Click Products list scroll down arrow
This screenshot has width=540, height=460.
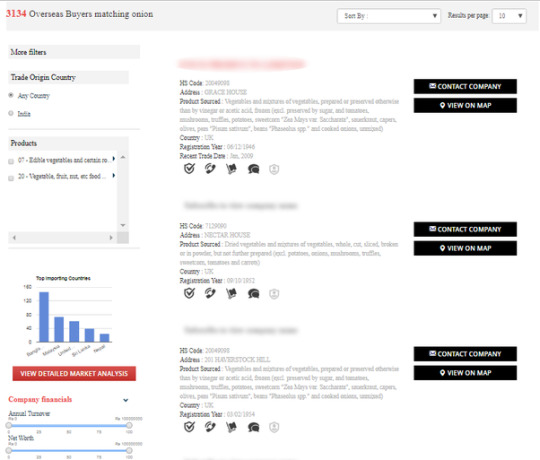(x=123, y=225)
